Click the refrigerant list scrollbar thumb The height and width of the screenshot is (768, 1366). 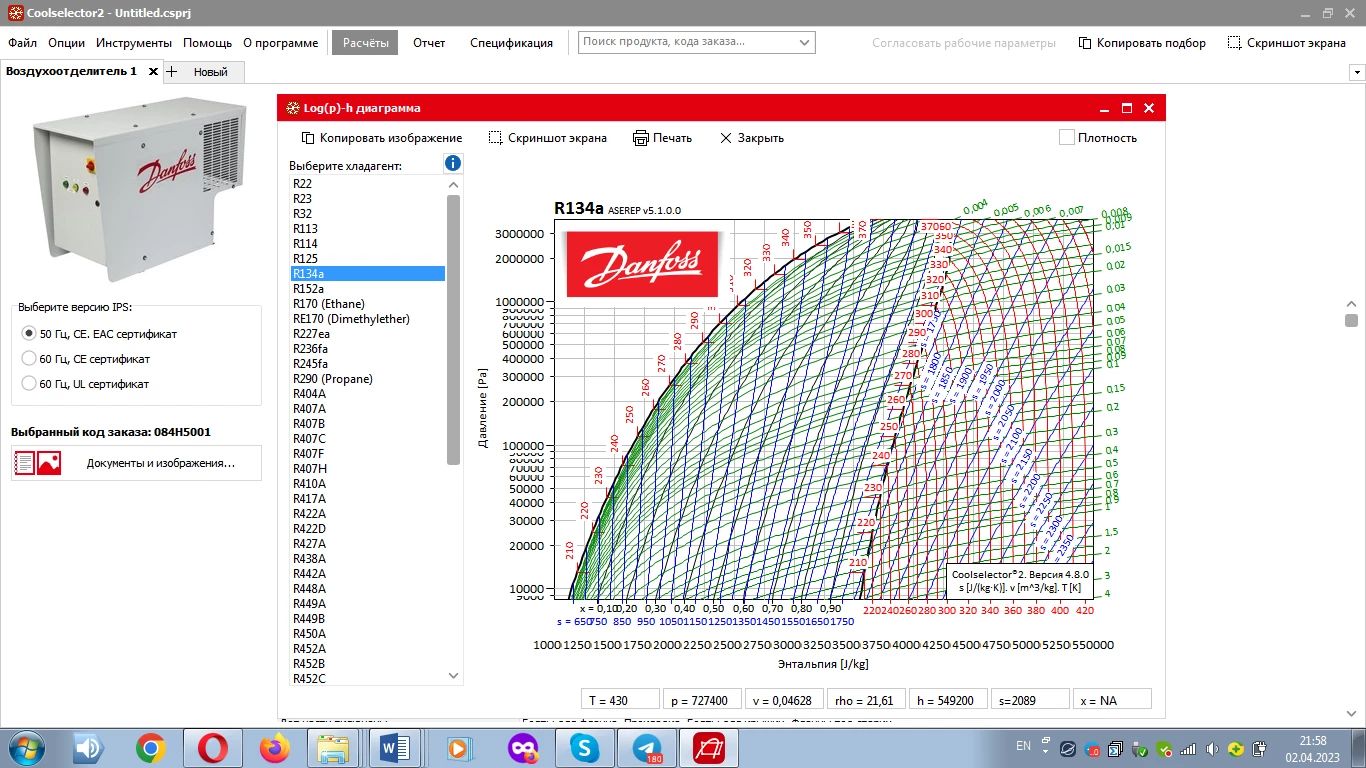[453, 330]
